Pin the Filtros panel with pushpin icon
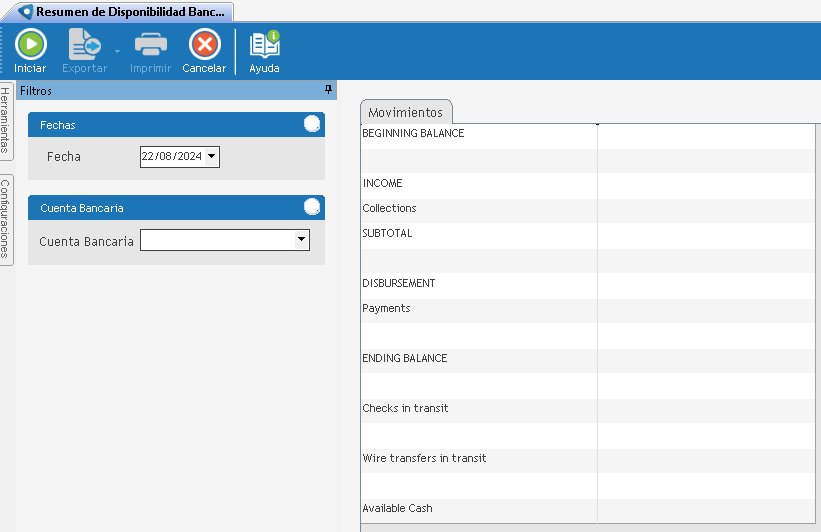The height and width of the screenshot is (532, 821). (328, 90)
